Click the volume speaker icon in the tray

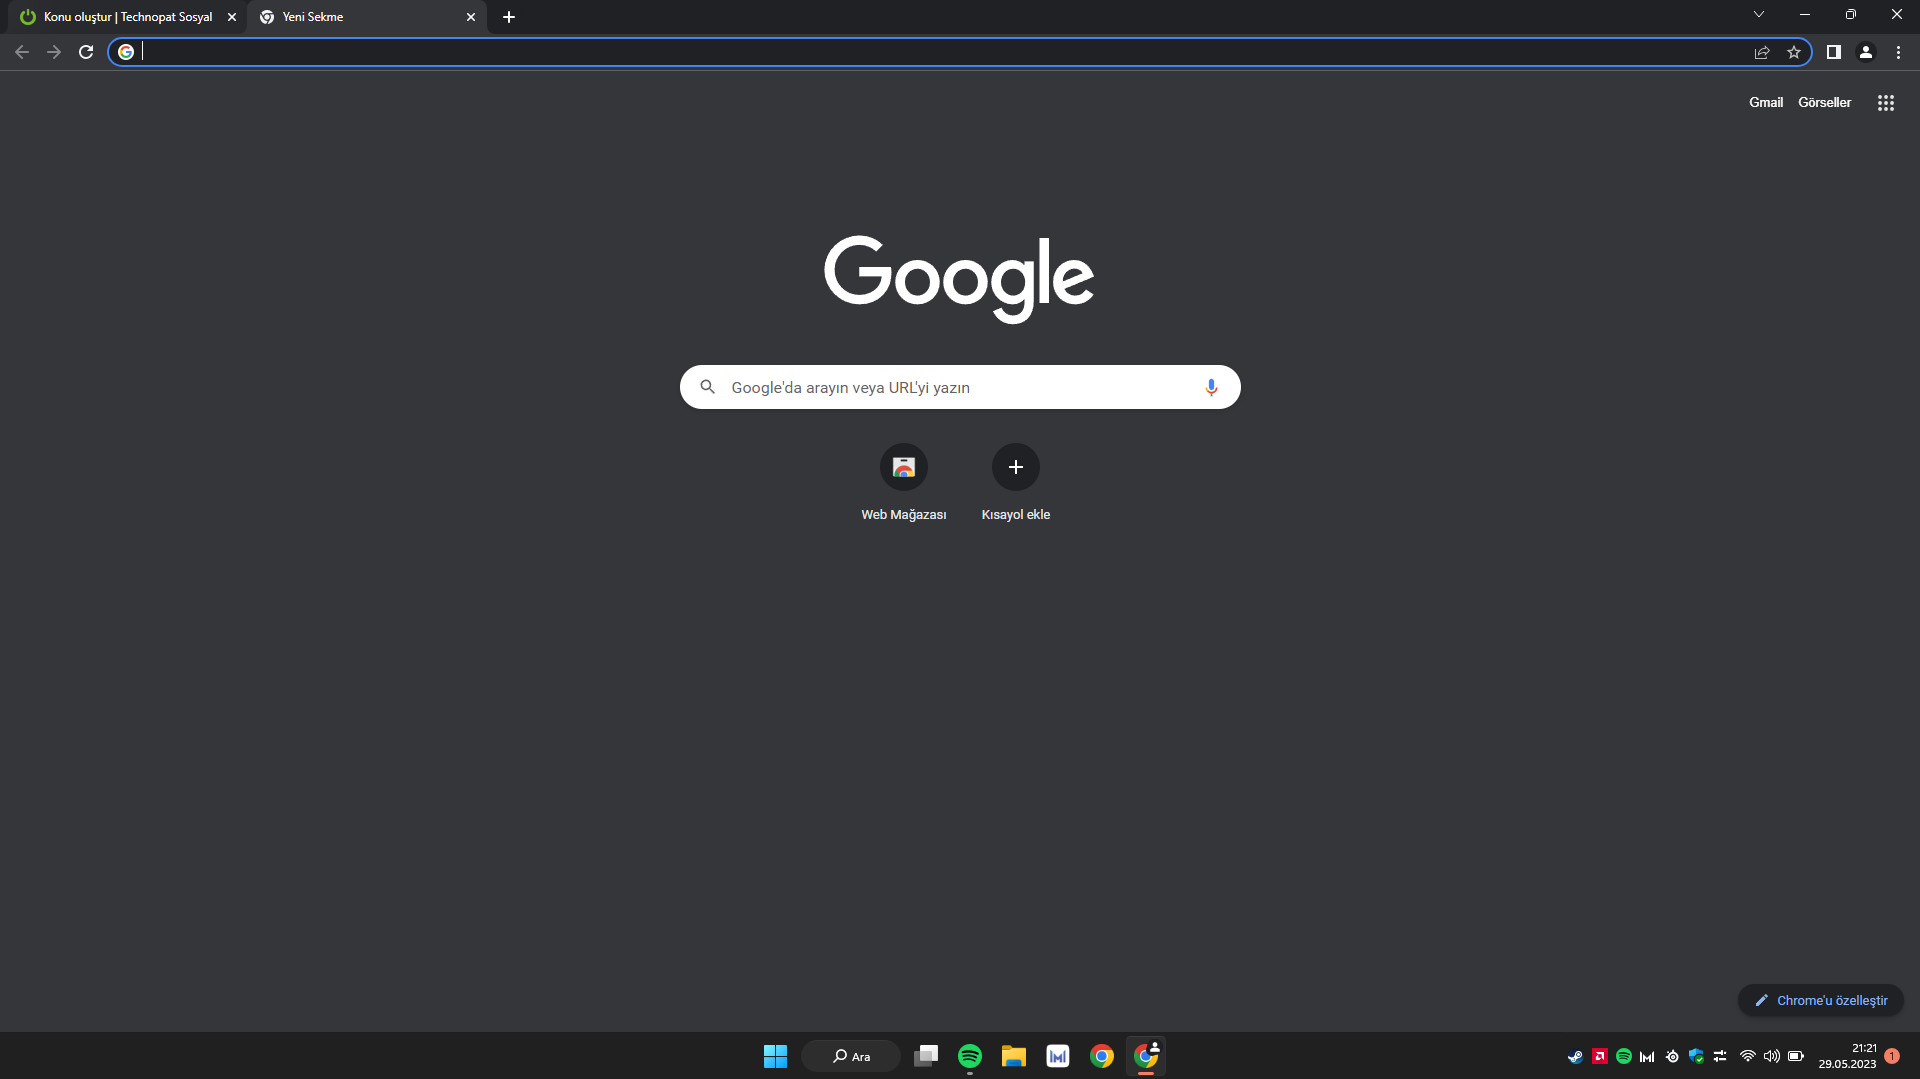click(1772, 1056)
